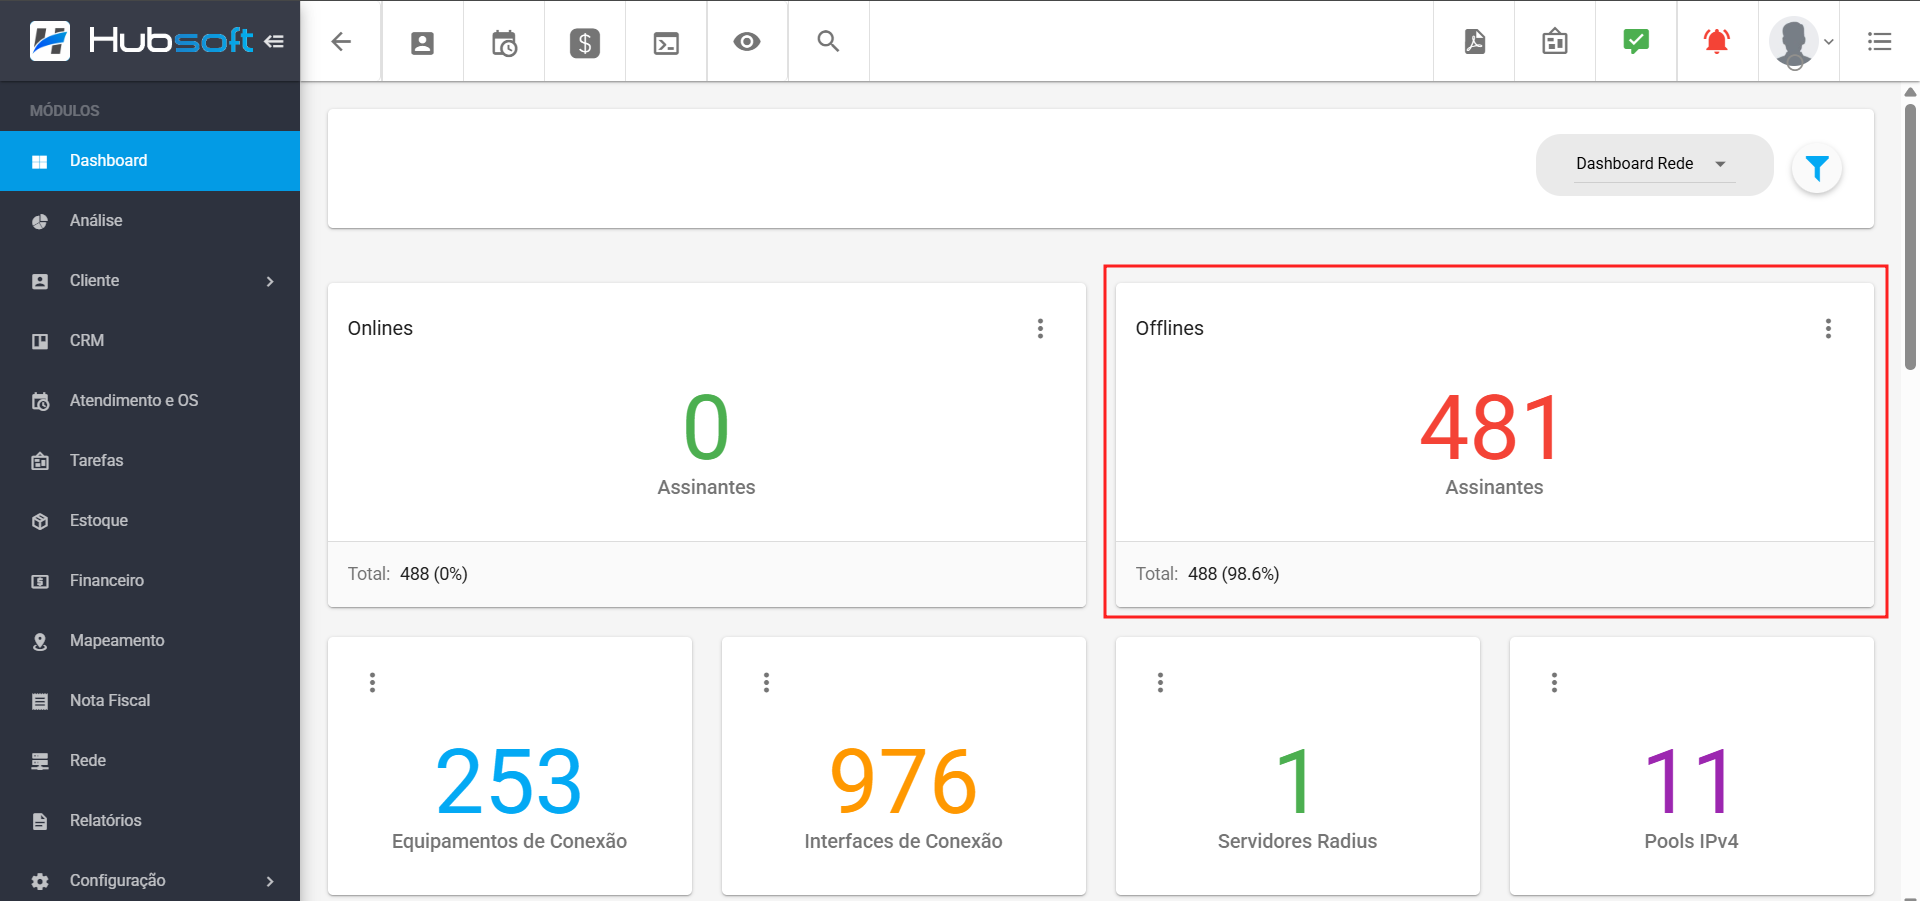Open the Tarefas module

click(x=150, y=461)
